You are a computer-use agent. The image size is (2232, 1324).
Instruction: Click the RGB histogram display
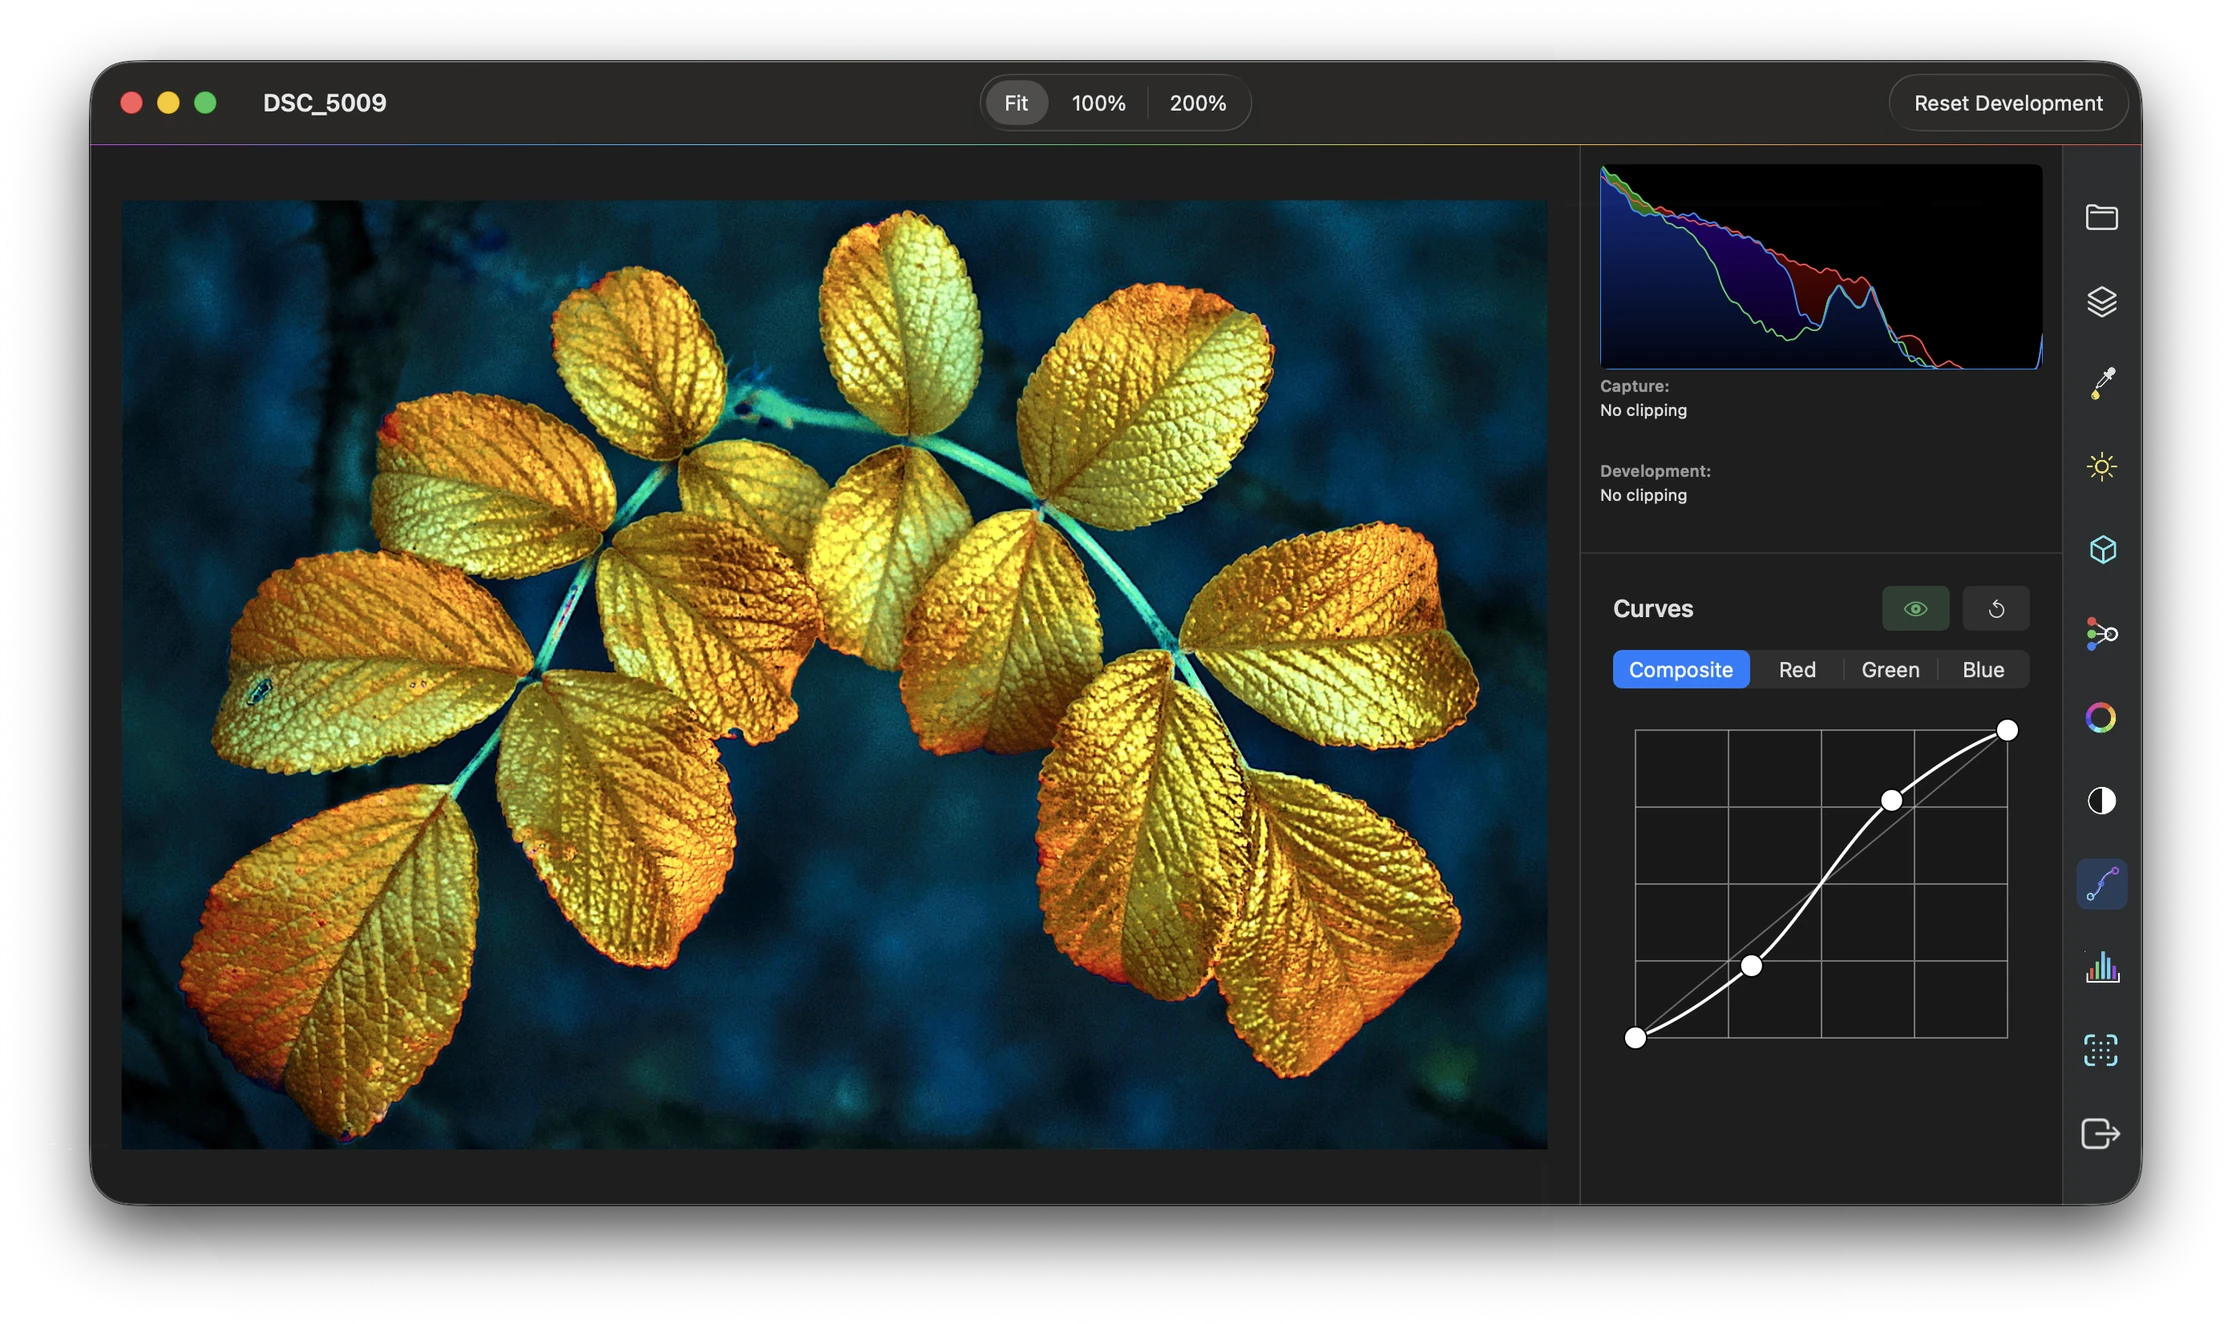(x=1821, y=267)
